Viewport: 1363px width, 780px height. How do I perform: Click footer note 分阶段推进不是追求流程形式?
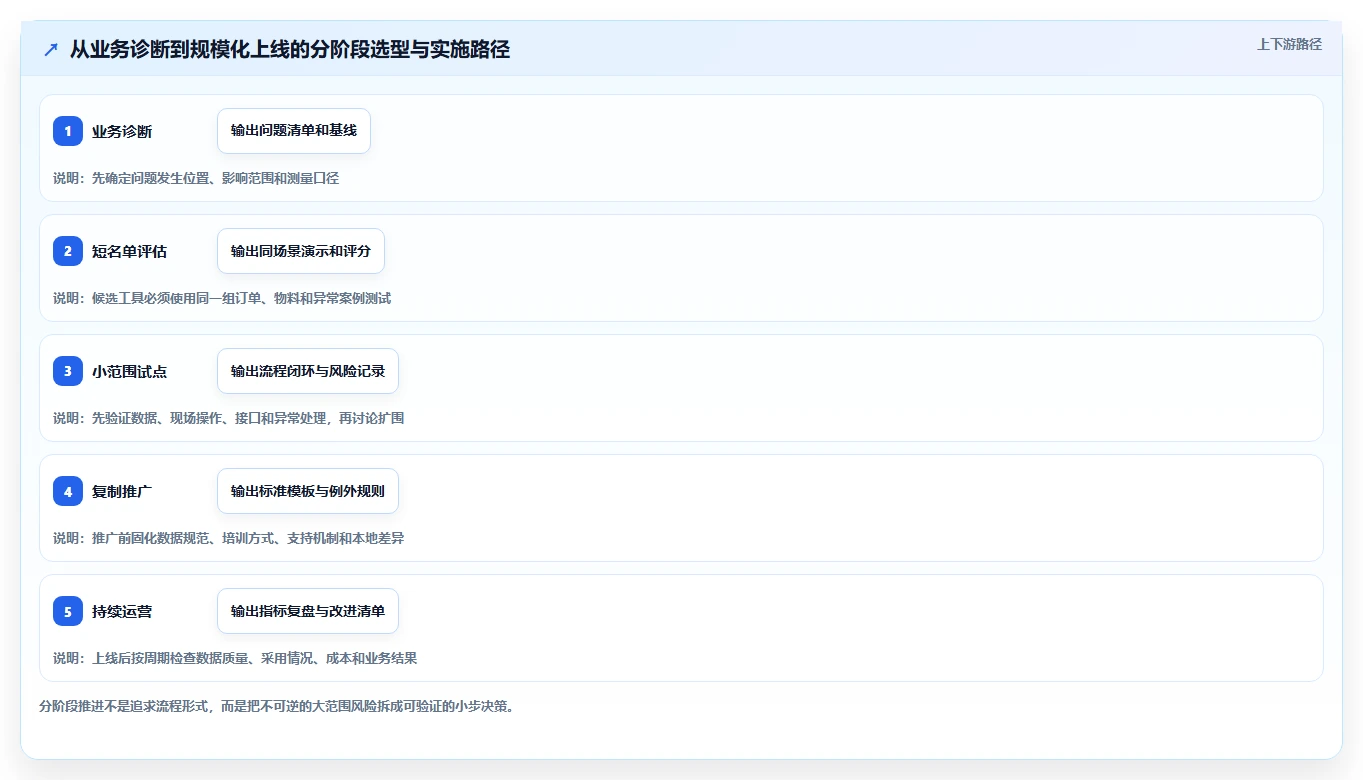(276, 706)
